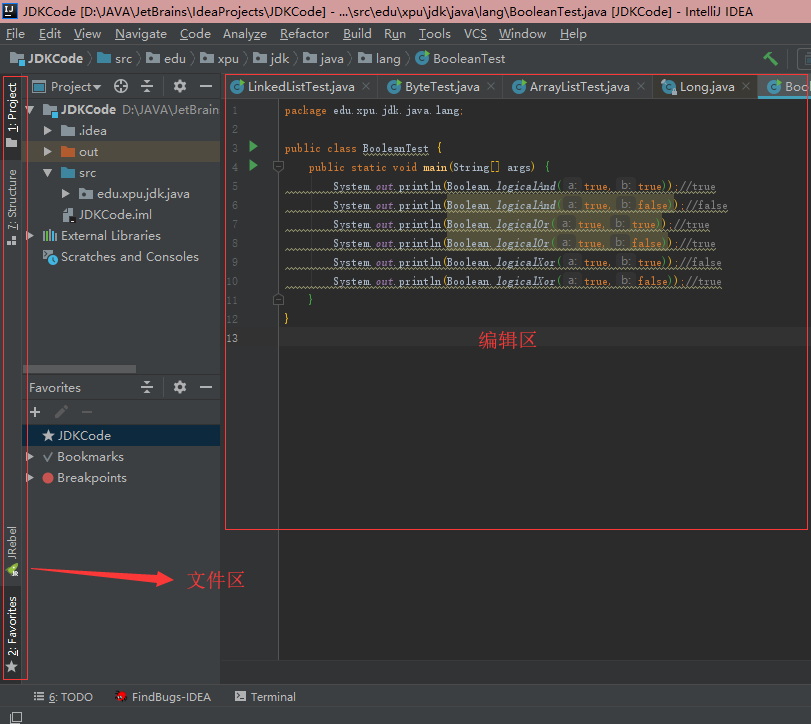Image resolution: width=811 pixels, height=724 pixels.
Task: Expand the .idea folder node
Action: (x=48, y=130)
